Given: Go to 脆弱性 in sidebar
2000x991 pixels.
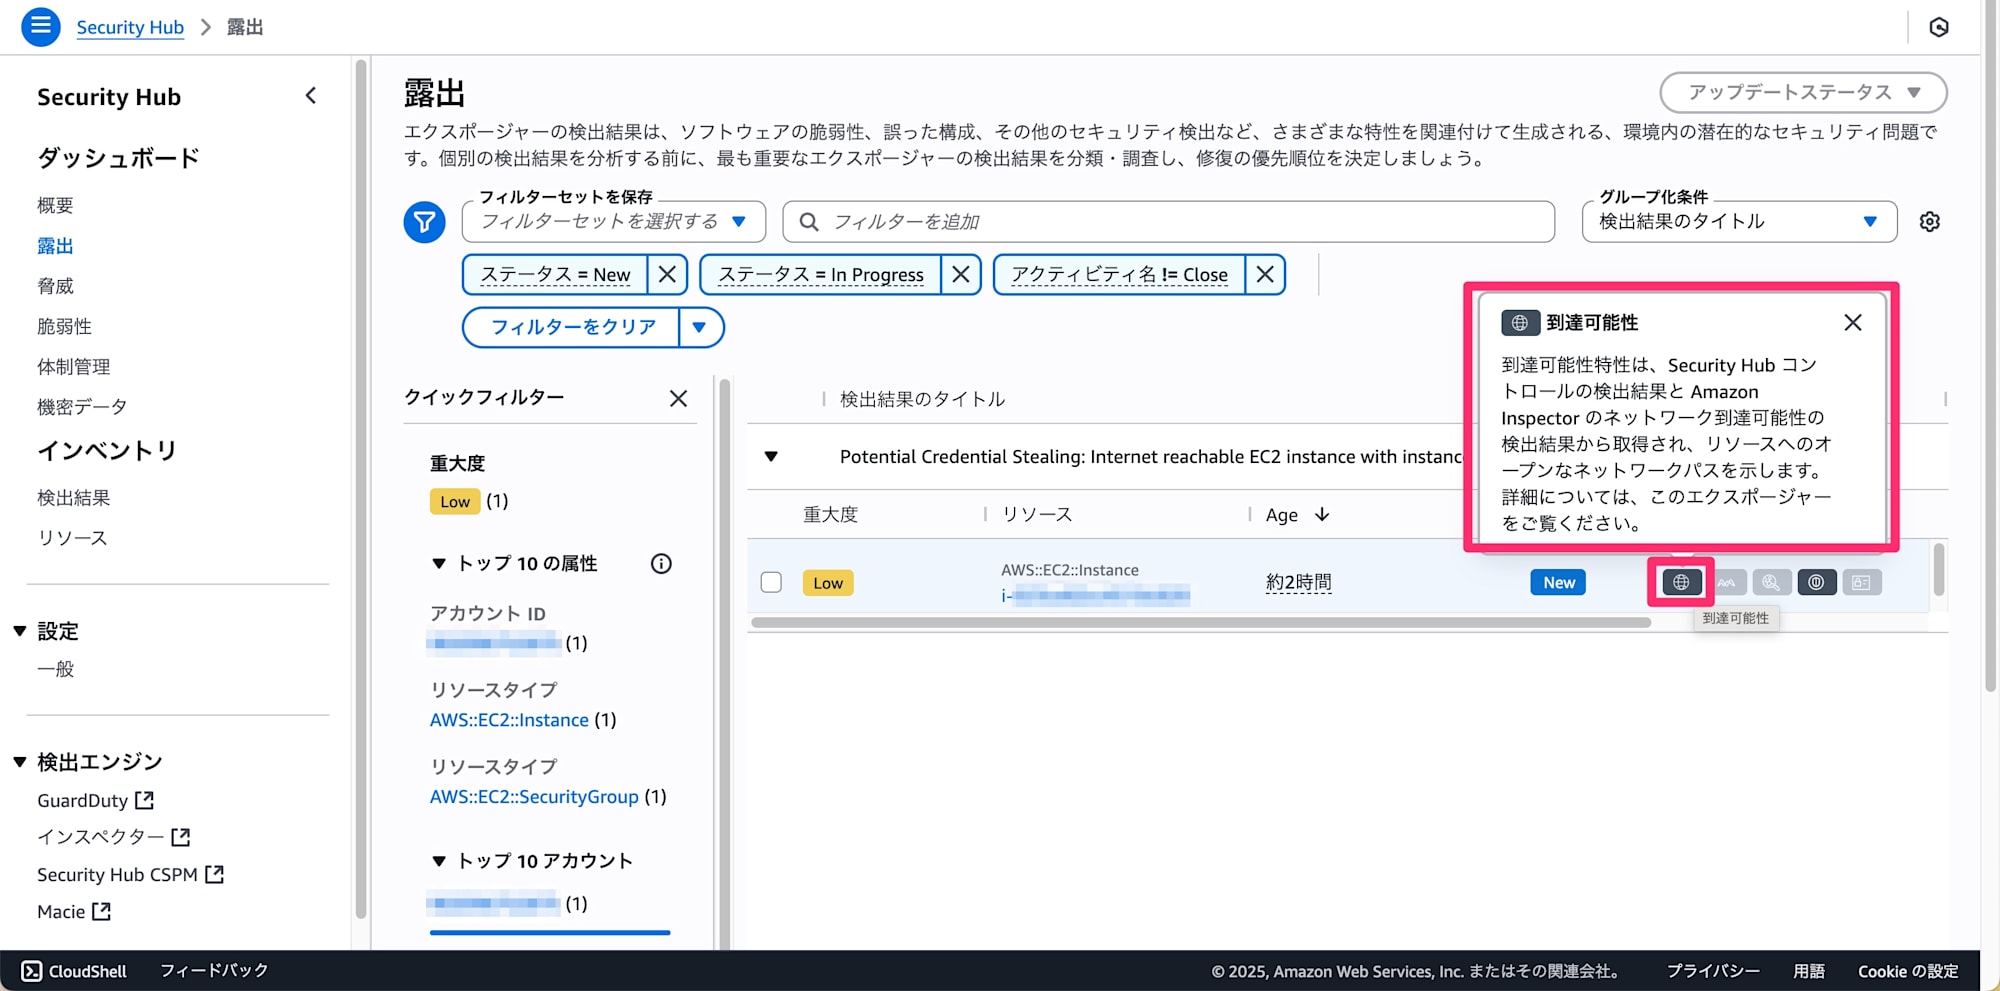Looking at the screenshot, I should pyautogui.click(x=64, y=326).
